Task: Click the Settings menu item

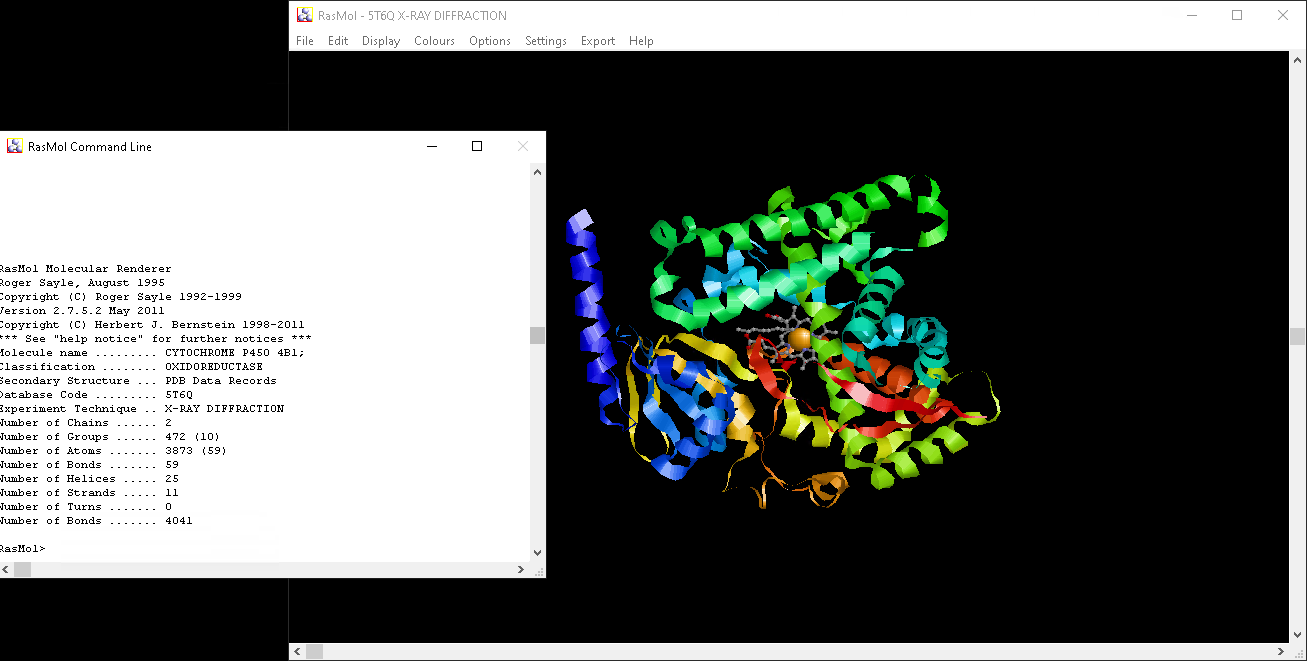Action: (x=546, y=41)
